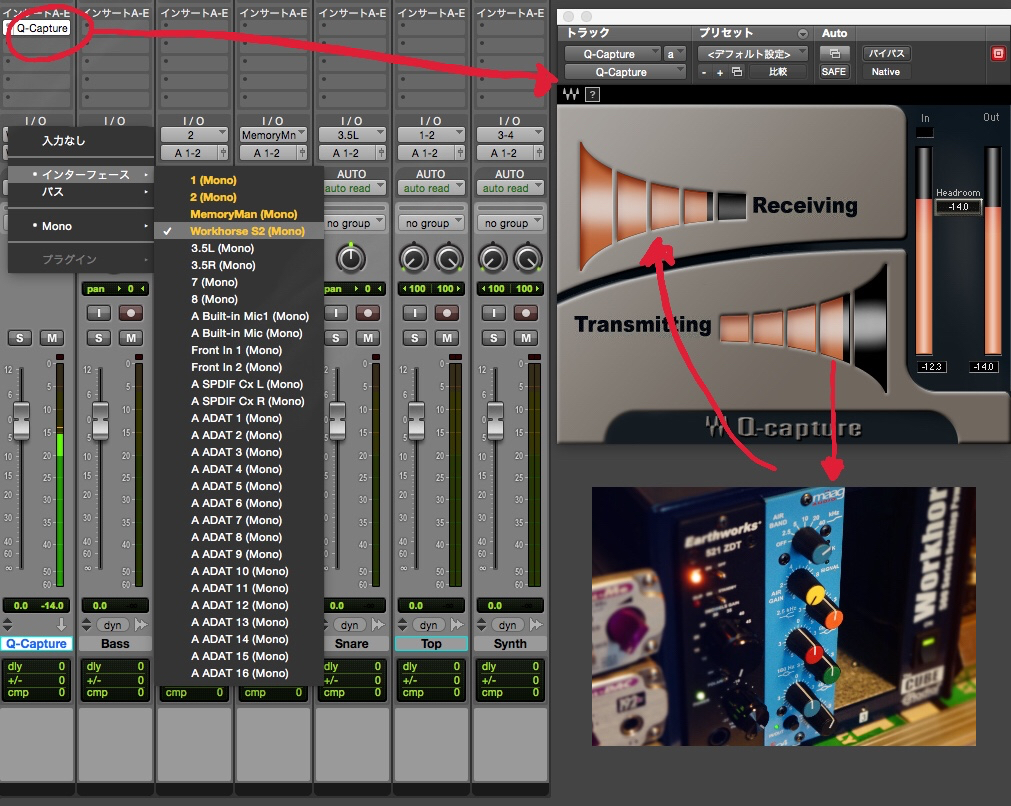Open the Q-Capture track selector dropdown
The width and height of the screenshot is (1011, 806).
pyautogui.click(x=613, y=54)
